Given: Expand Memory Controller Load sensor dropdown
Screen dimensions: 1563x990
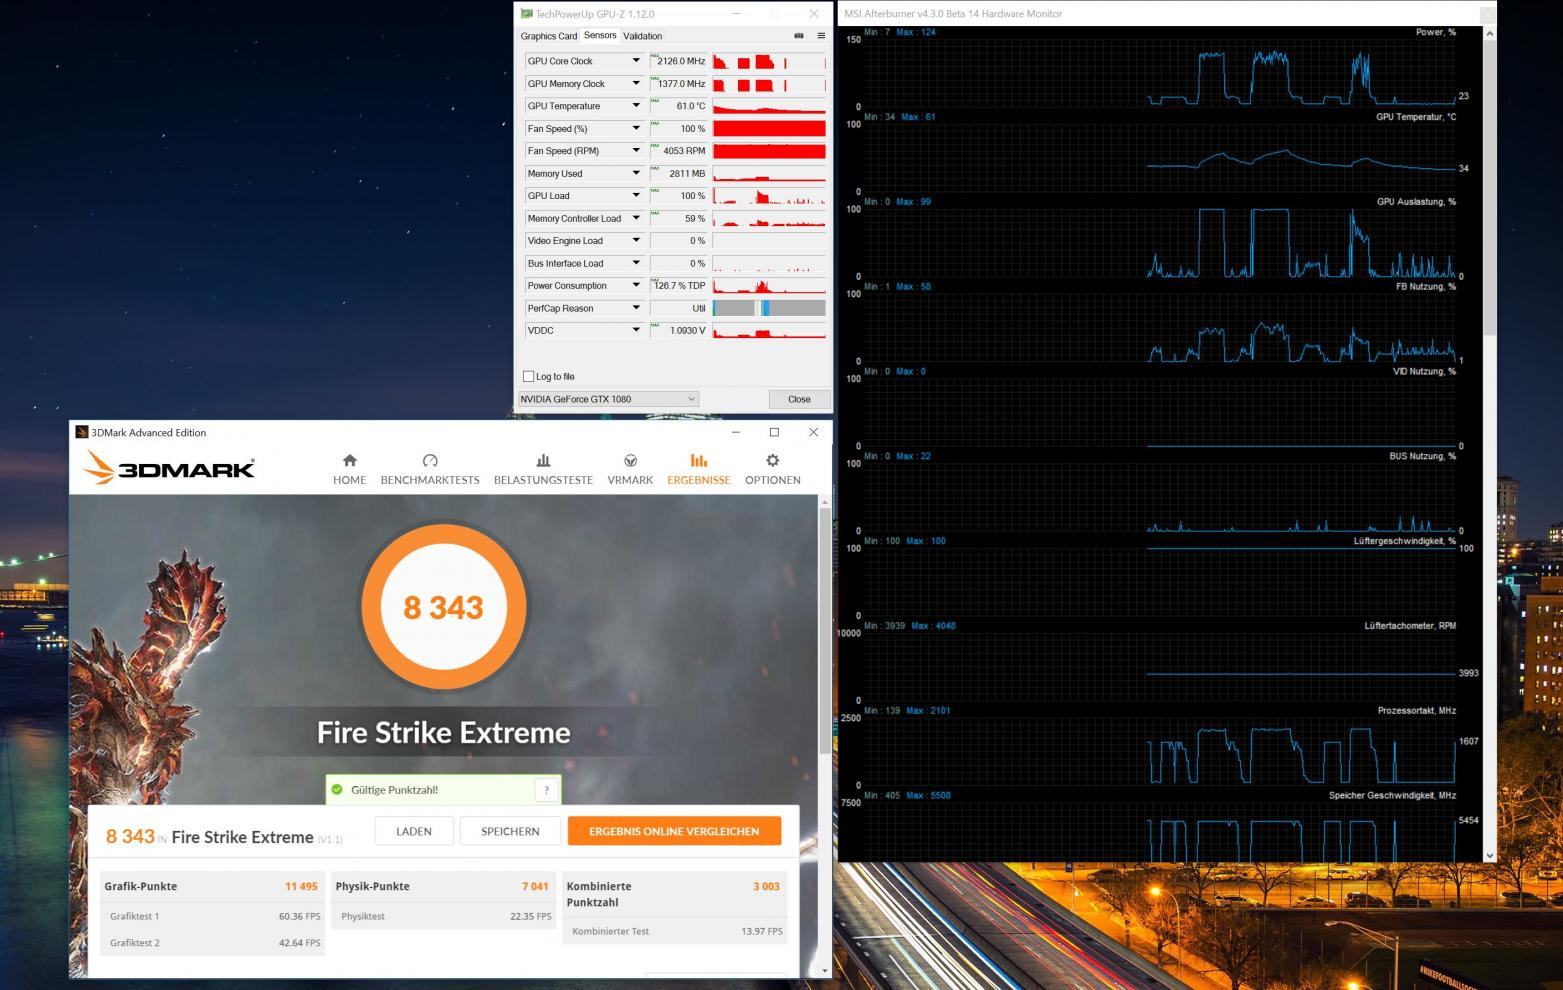Looking at the screenshot, I should pos(636,218).
